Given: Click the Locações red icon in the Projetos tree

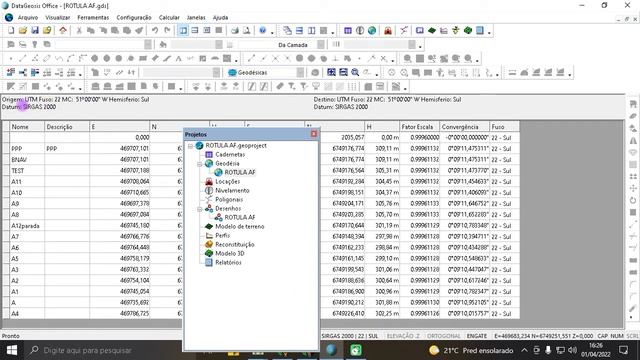Looking at the screenshot, I should (209, 182).
